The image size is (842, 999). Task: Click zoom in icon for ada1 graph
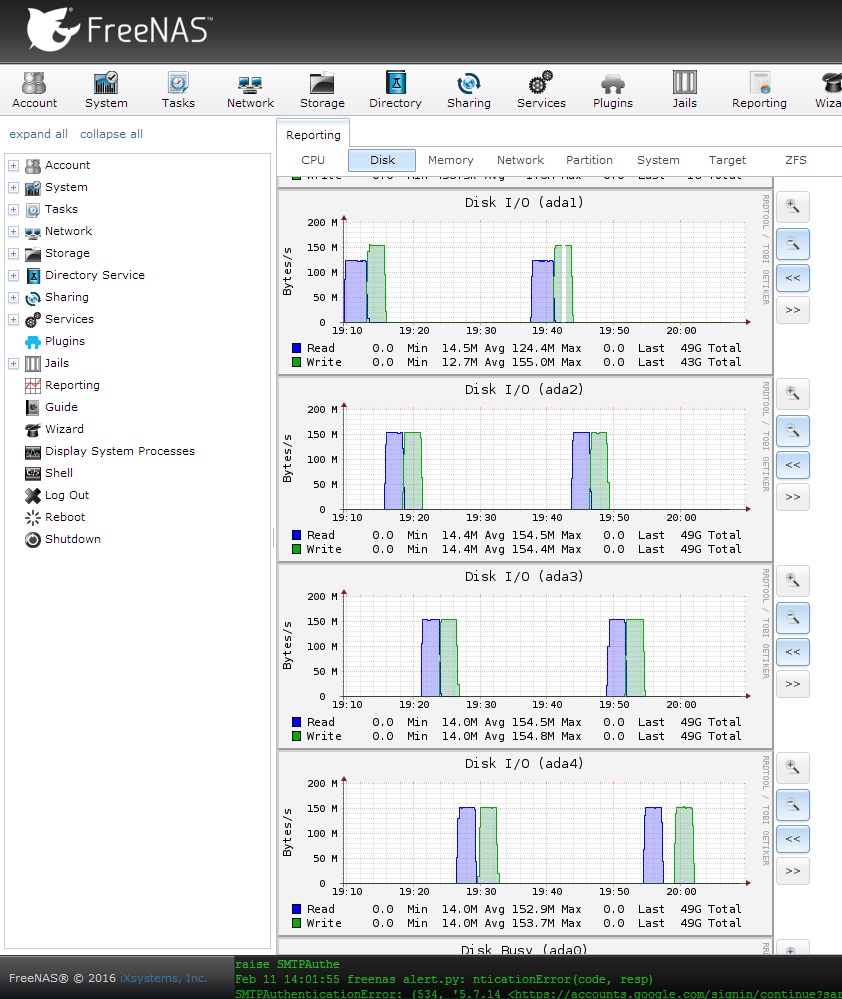tap(792, 206)
